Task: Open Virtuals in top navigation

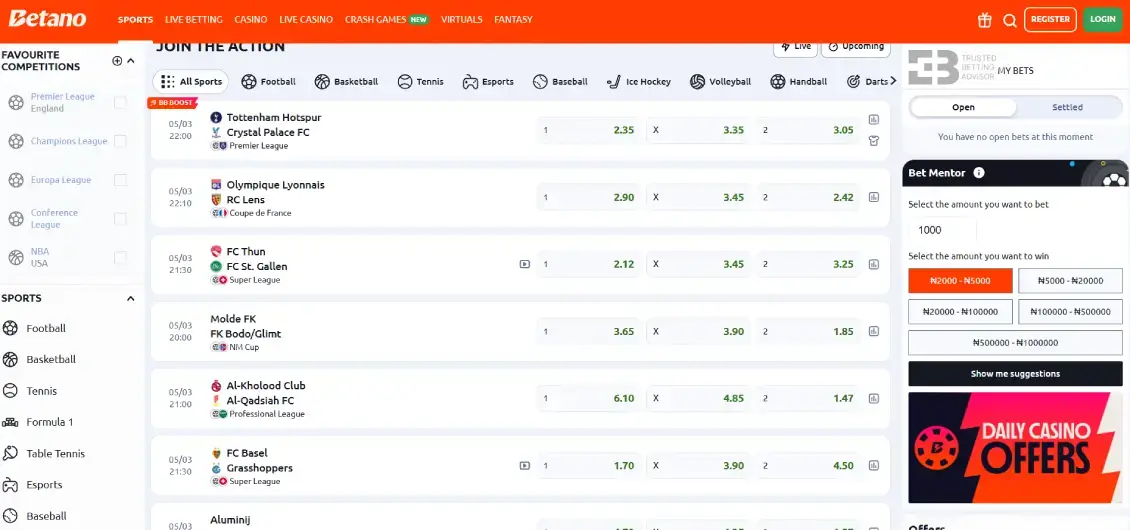Action: pos(462,19)
